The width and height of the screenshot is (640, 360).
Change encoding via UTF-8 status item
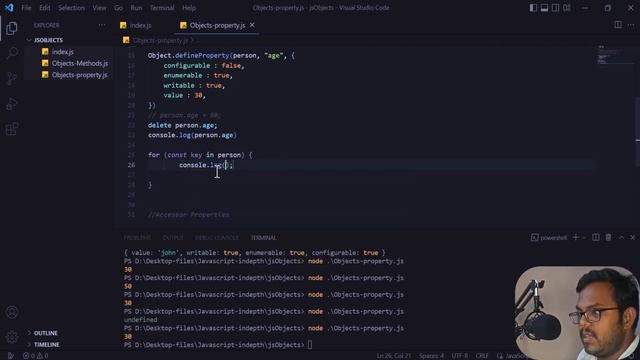460,356
